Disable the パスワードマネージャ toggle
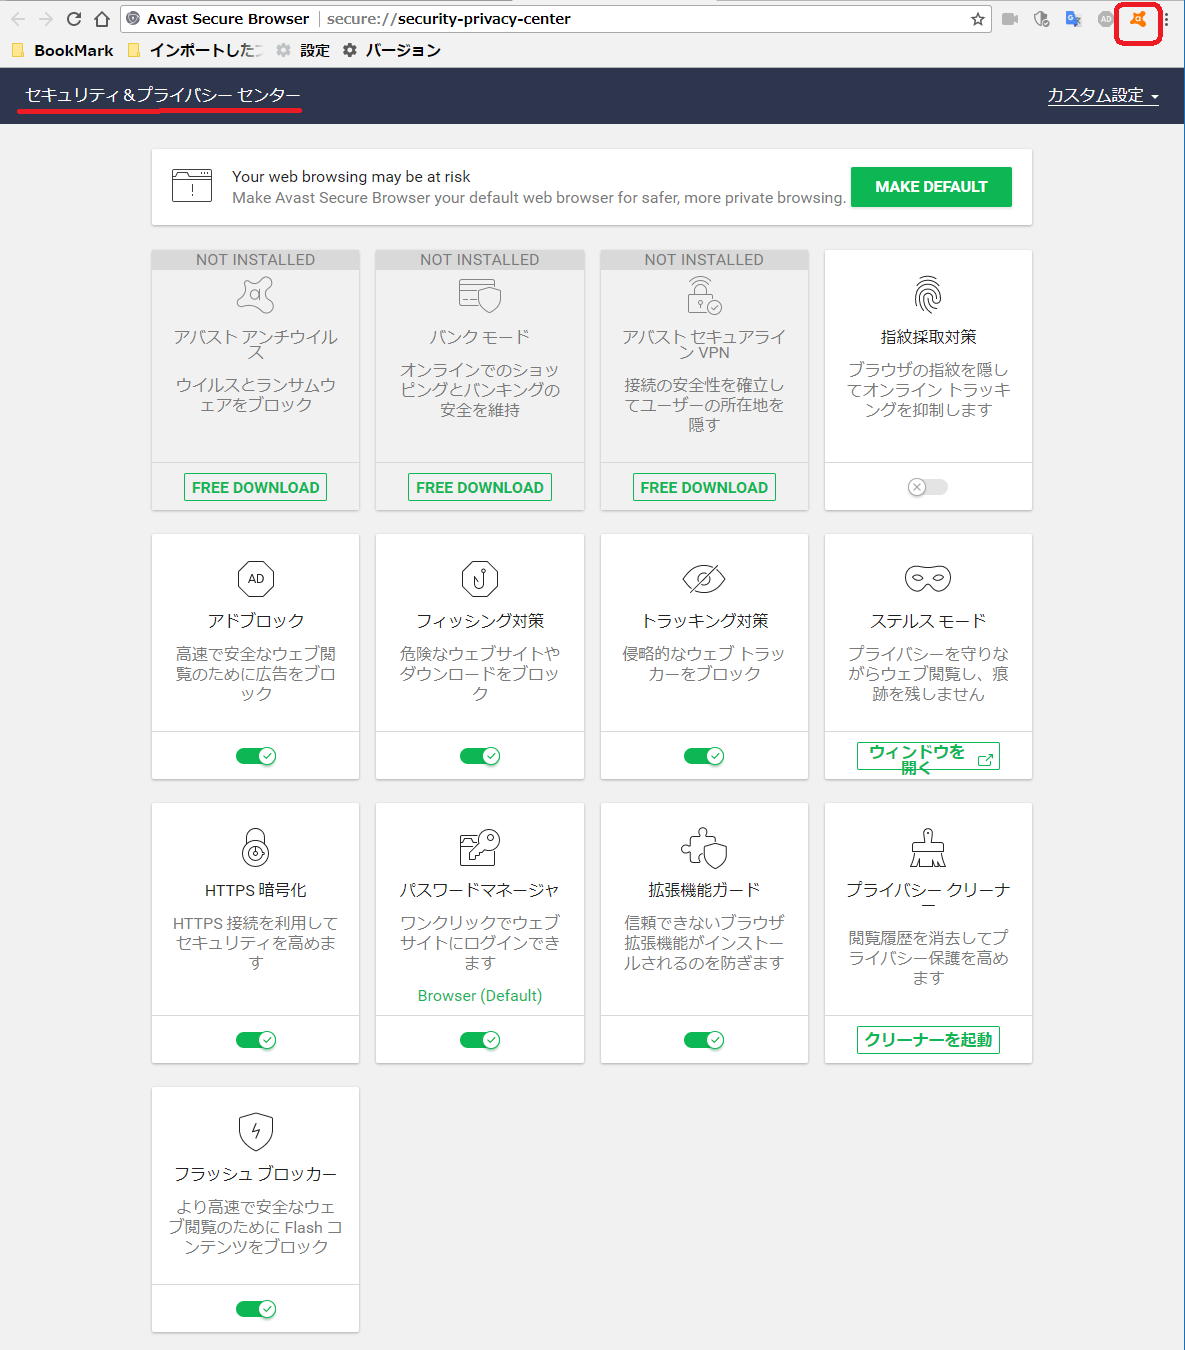 pyautogui.click(x=480, y=1040)
